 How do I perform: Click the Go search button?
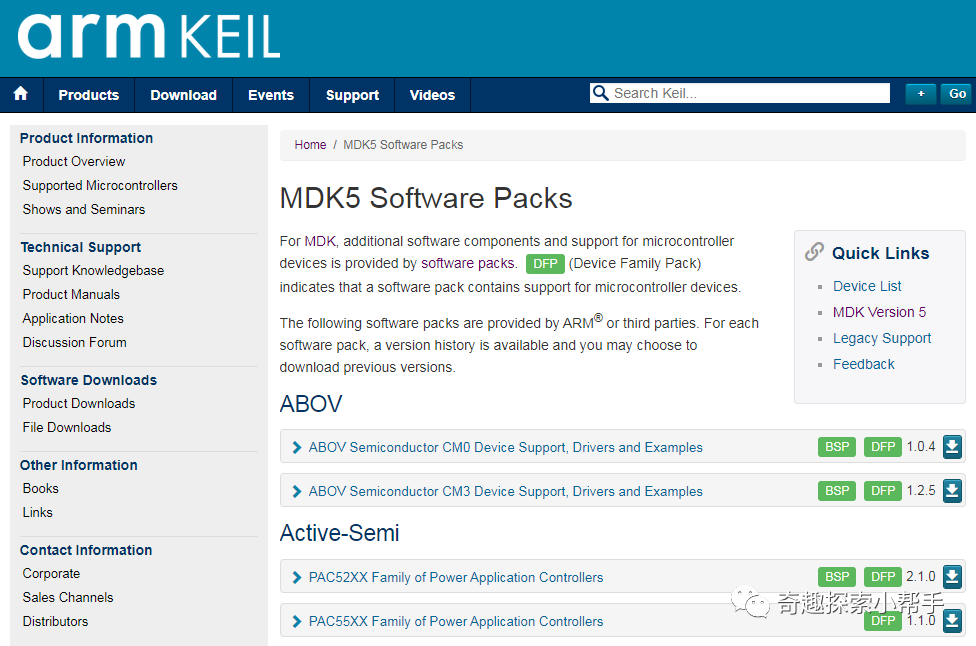[957, 93]
